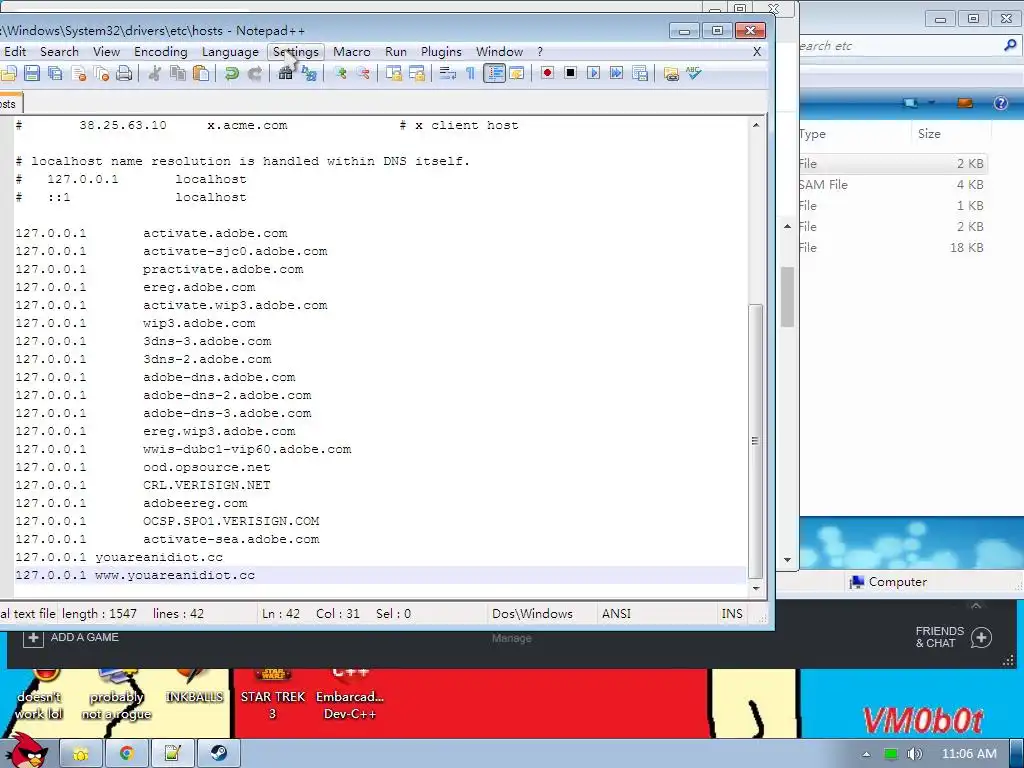Click INS mode in status bar
Screen dimensions: 1024x768
click(731, 614)
